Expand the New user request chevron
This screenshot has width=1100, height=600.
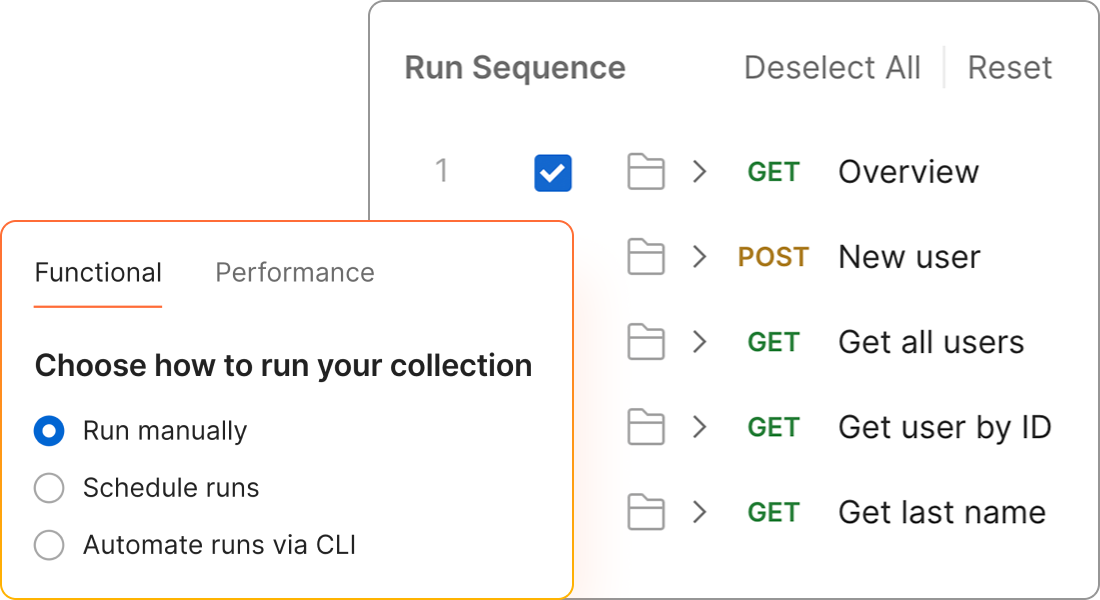[700, 257]
